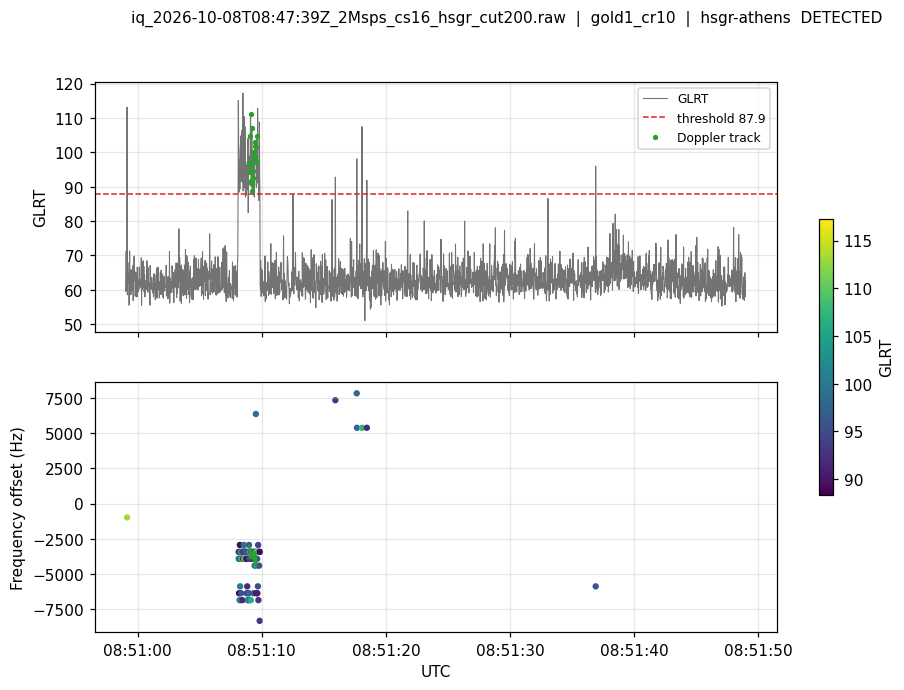Click the '7500' frequency offset tick label
The image size is (904, 690).
click(x=64, y=399)
